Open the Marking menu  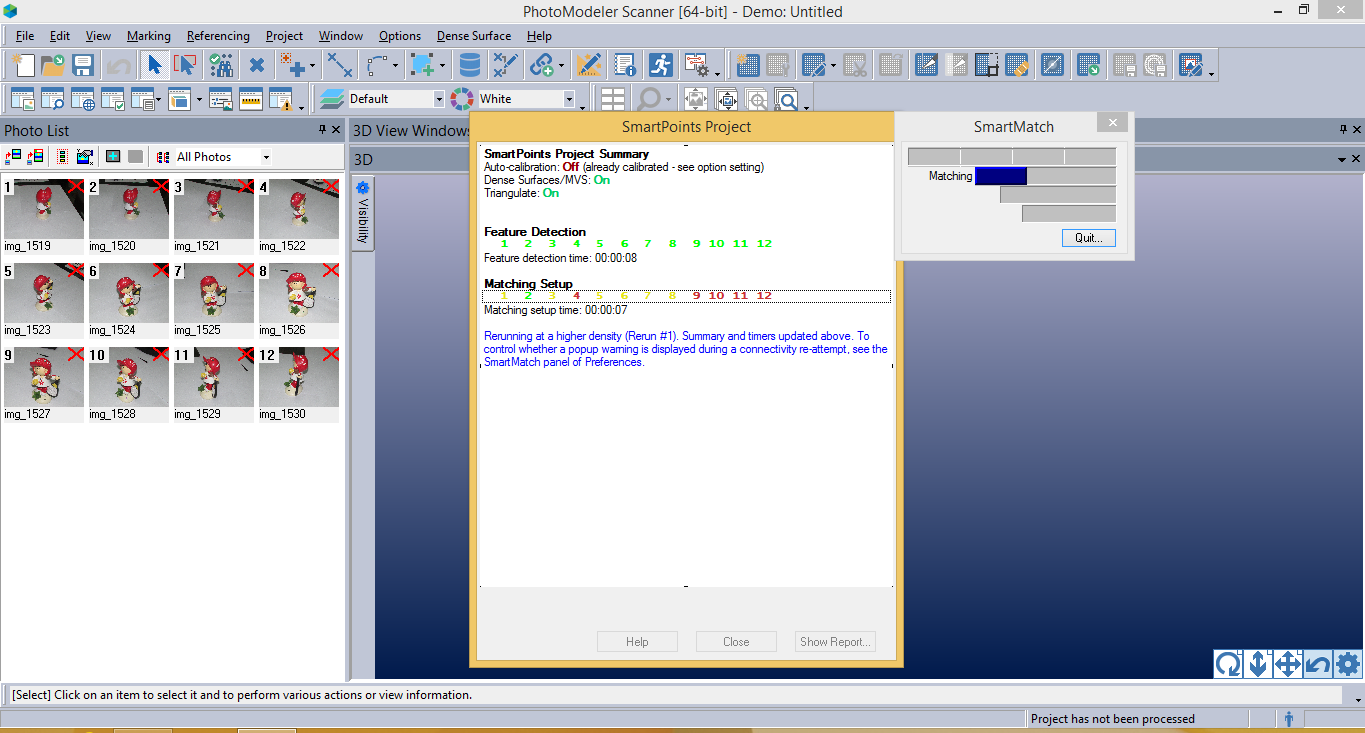[x=149, y=36]
